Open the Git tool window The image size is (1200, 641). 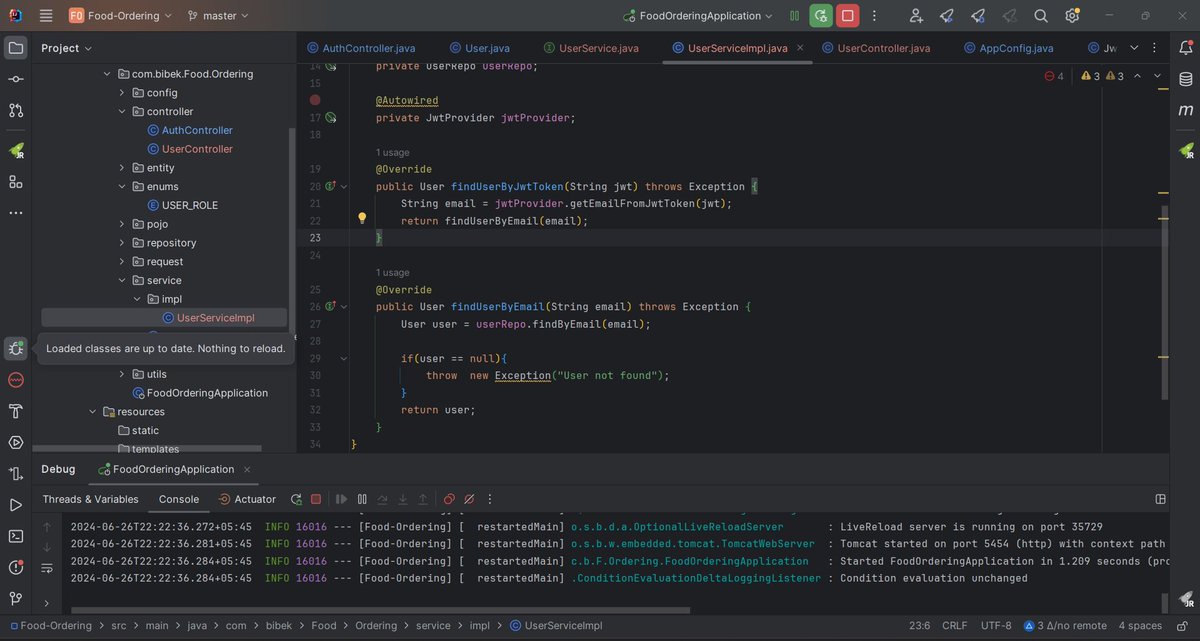pyautogui.click(x=15, y=598)
